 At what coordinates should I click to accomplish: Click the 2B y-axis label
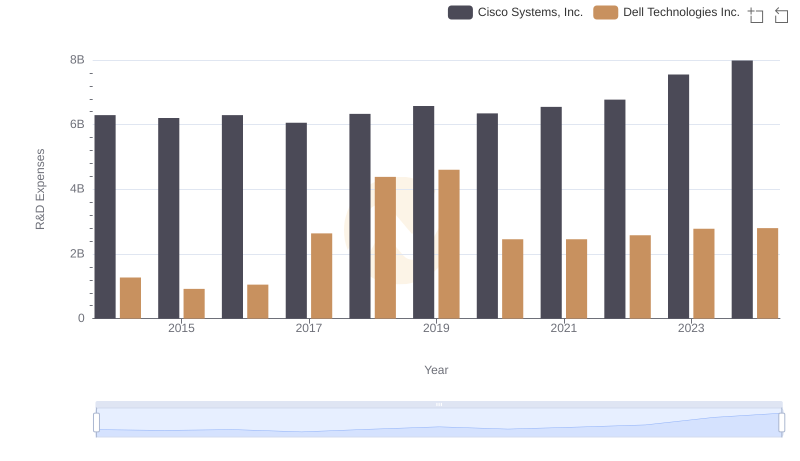point(77,254)
